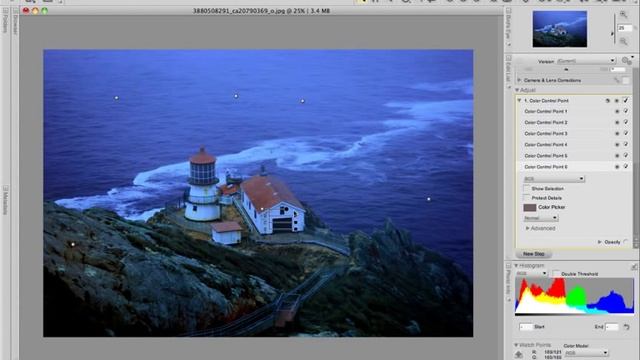640x360 pixels.
Task: Toggle checkbox on Color Control Point 5 row
Action: (626, 155)
